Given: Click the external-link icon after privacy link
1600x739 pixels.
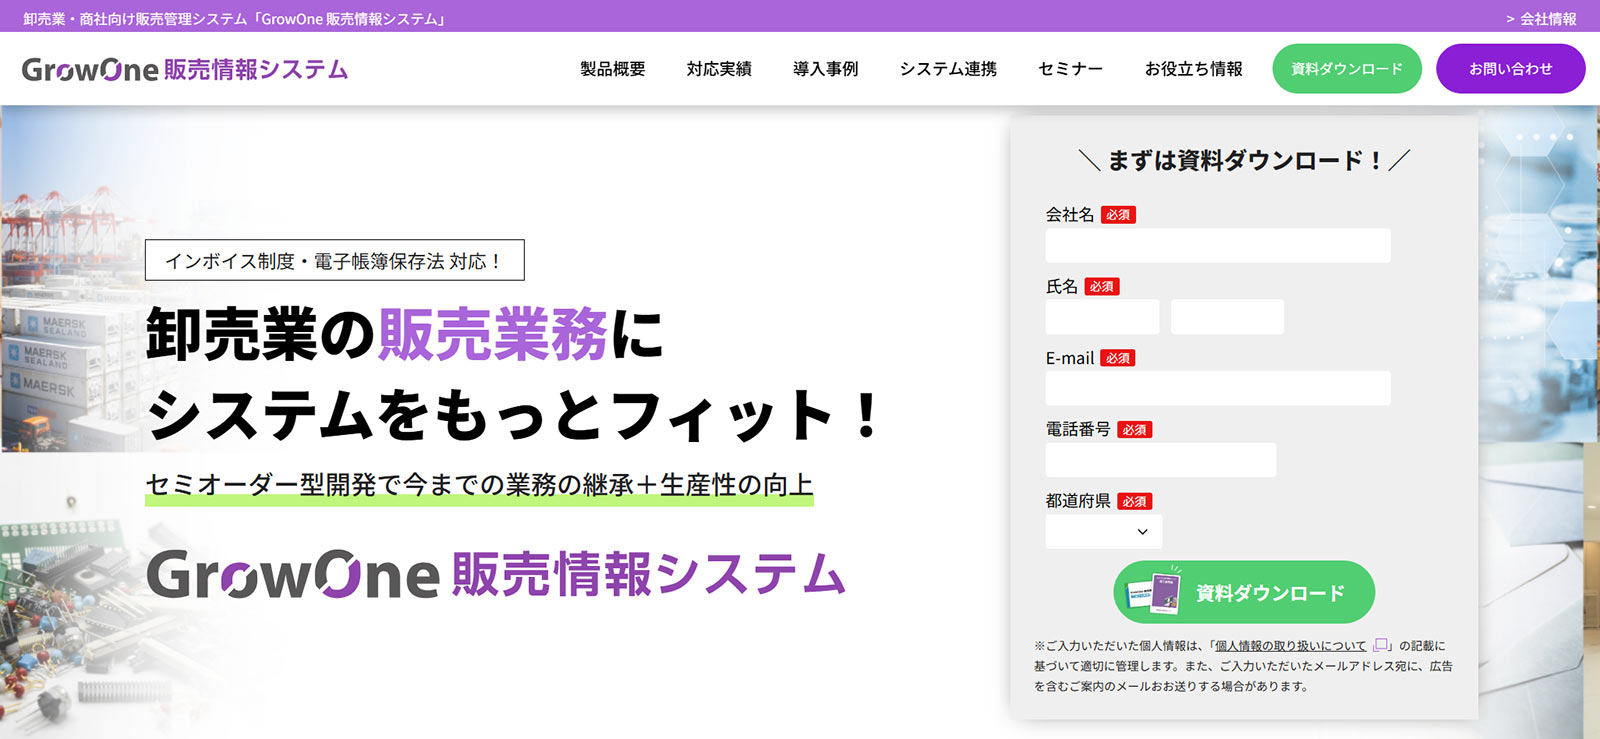Looking at the screenshot, I should [x=1381, y=645].
